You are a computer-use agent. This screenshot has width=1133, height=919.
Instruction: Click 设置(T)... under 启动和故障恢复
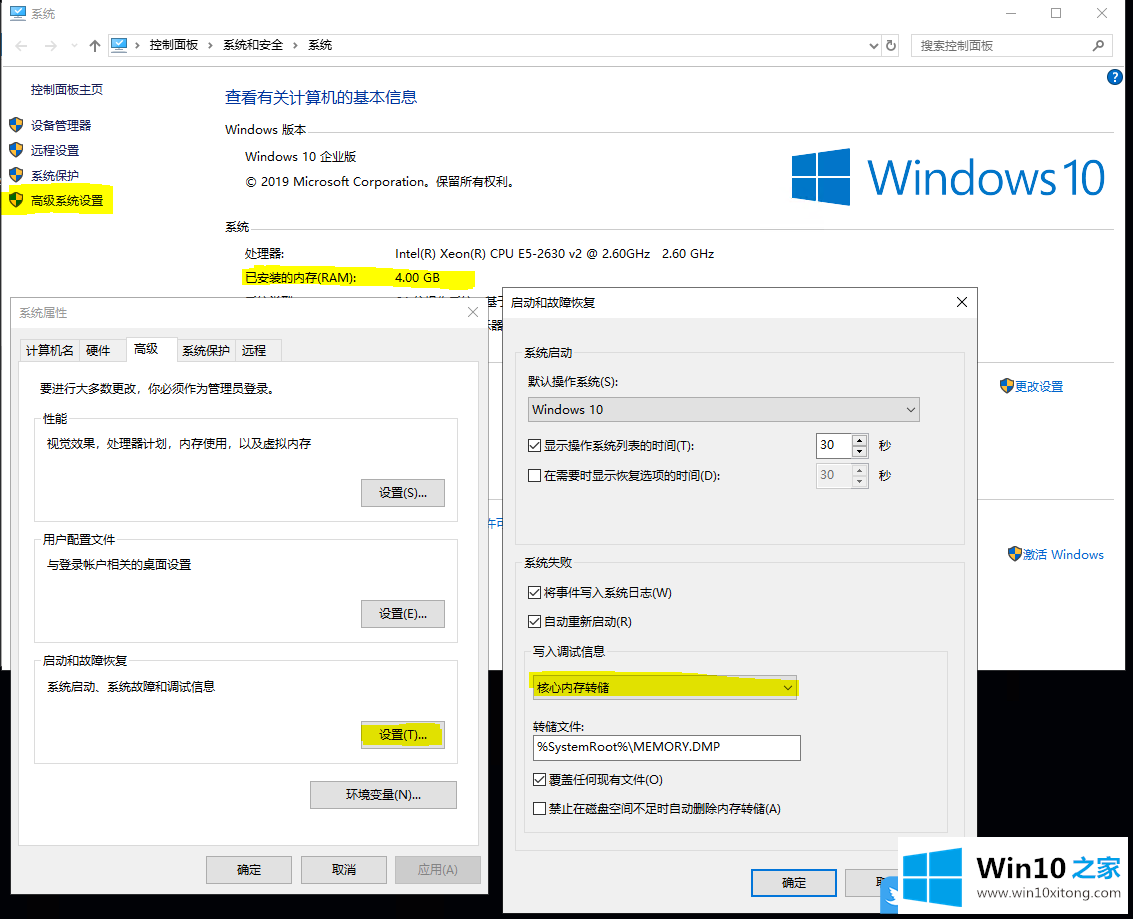pyautogui.click(x=402, y=735)
